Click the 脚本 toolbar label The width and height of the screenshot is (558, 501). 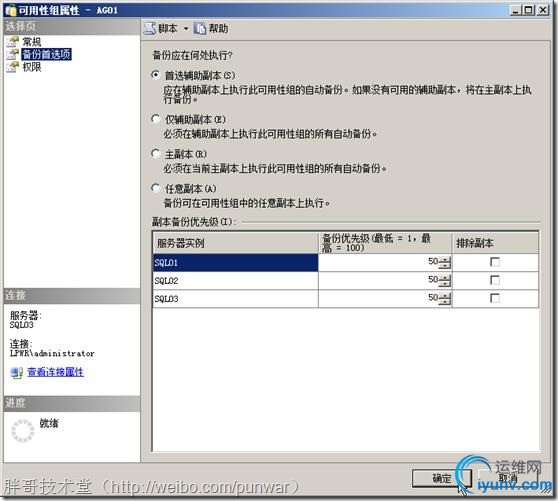pos(168,28)
